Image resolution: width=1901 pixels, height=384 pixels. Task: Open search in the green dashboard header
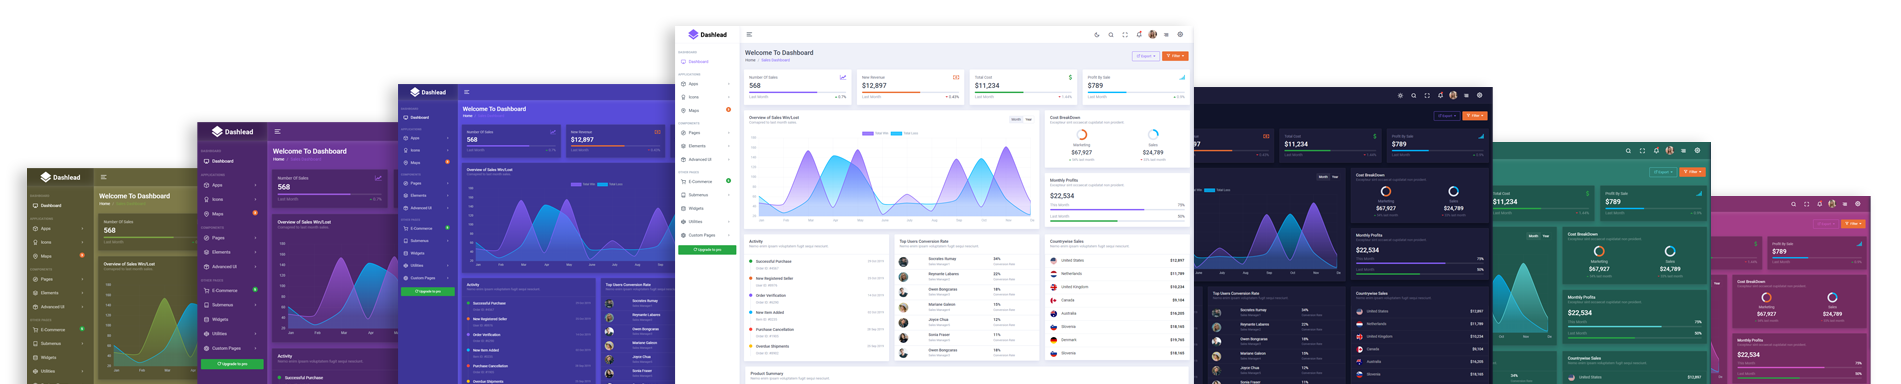tap(1628, 151)
